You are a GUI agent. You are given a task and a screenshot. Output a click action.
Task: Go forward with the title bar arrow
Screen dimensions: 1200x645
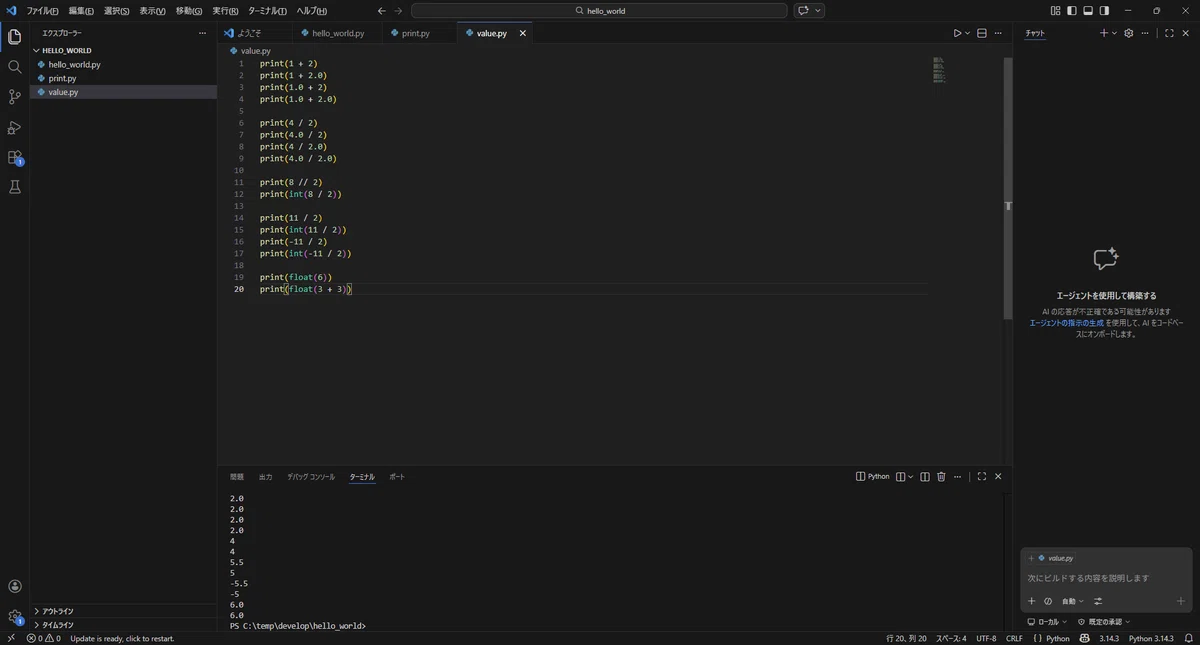click(399, 11)
